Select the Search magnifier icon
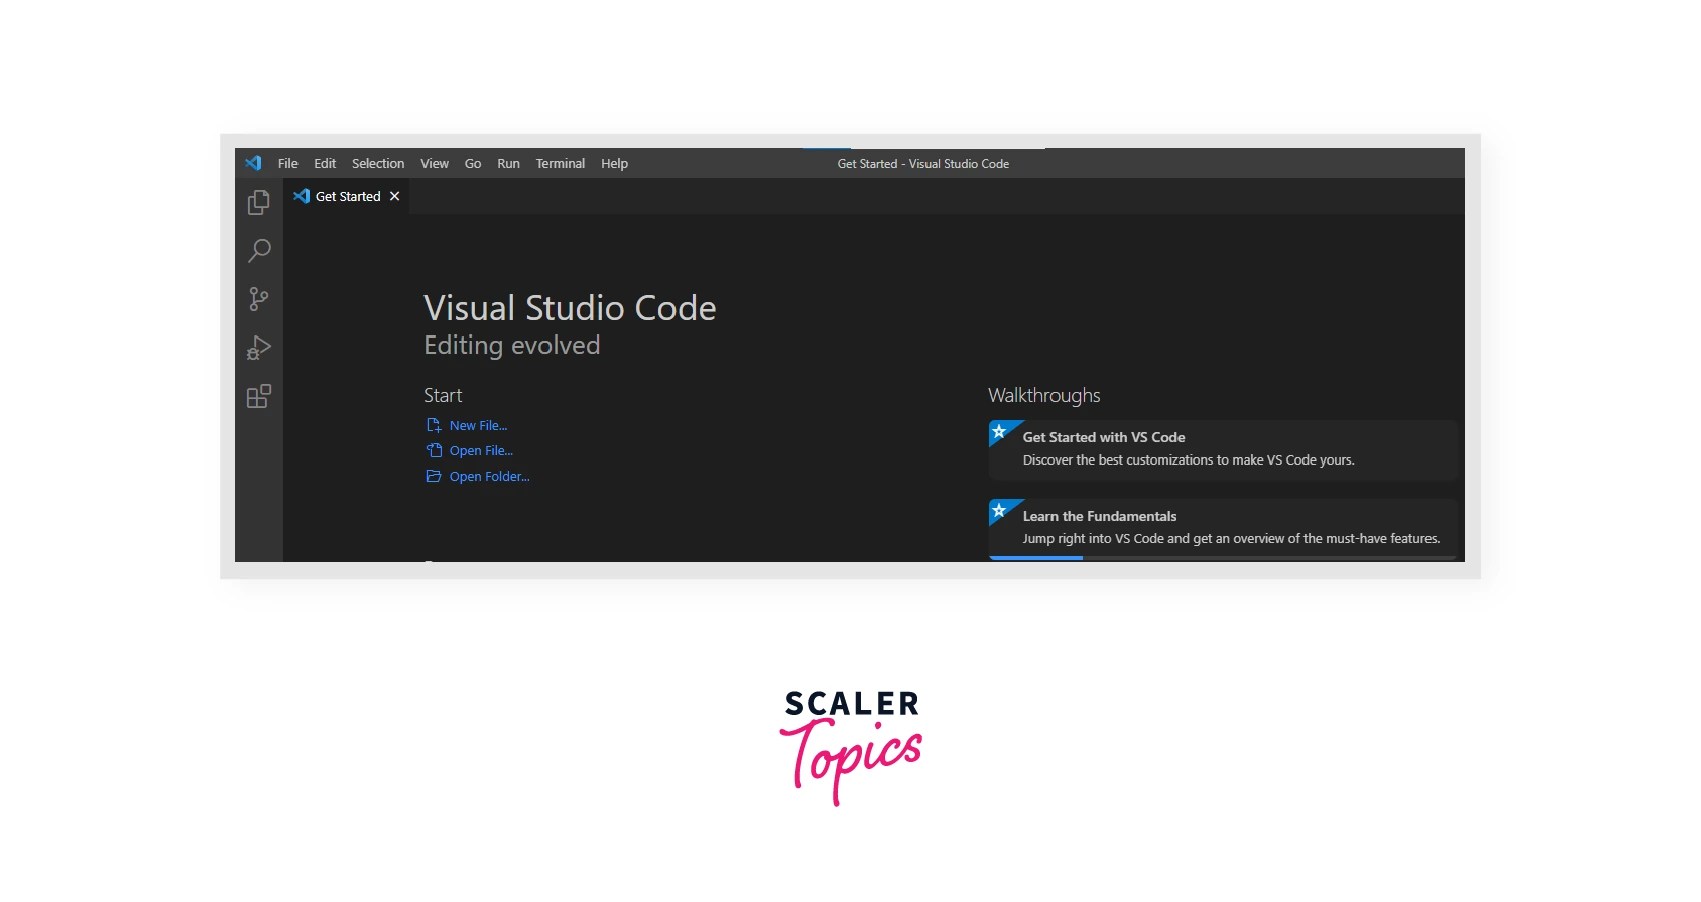 [x=258, y=250]
